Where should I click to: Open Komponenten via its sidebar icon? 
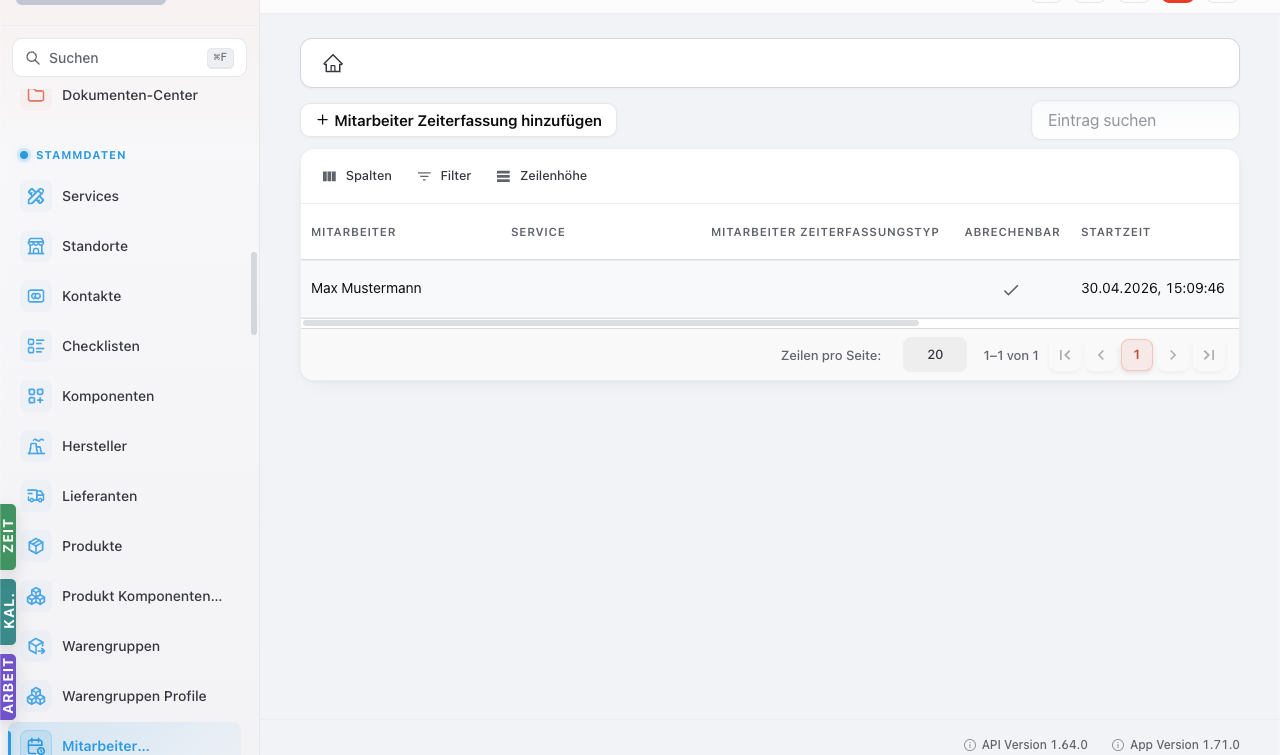click(36, 396)
